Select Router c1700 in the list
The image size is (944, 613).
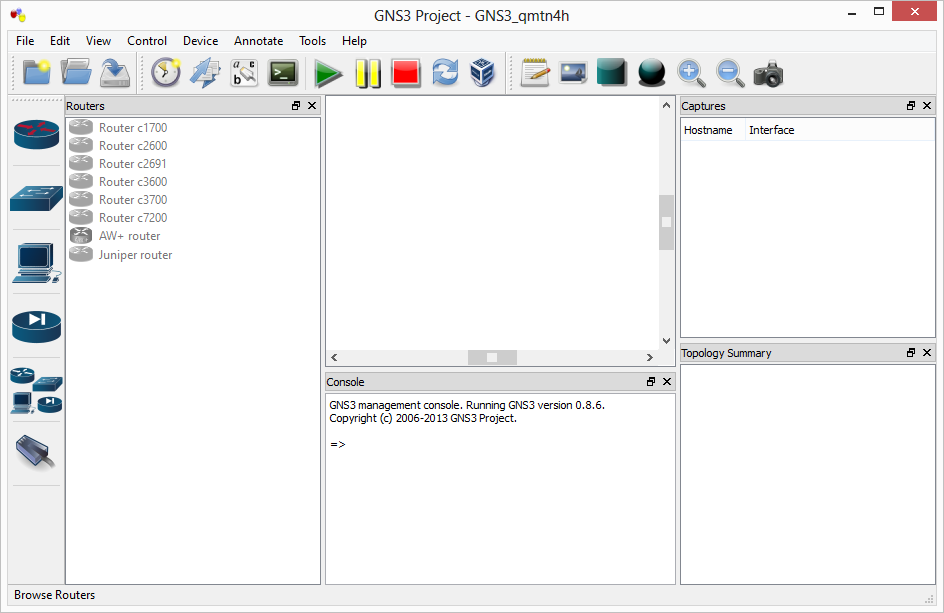pyautogui.click(x=193, y=128)
